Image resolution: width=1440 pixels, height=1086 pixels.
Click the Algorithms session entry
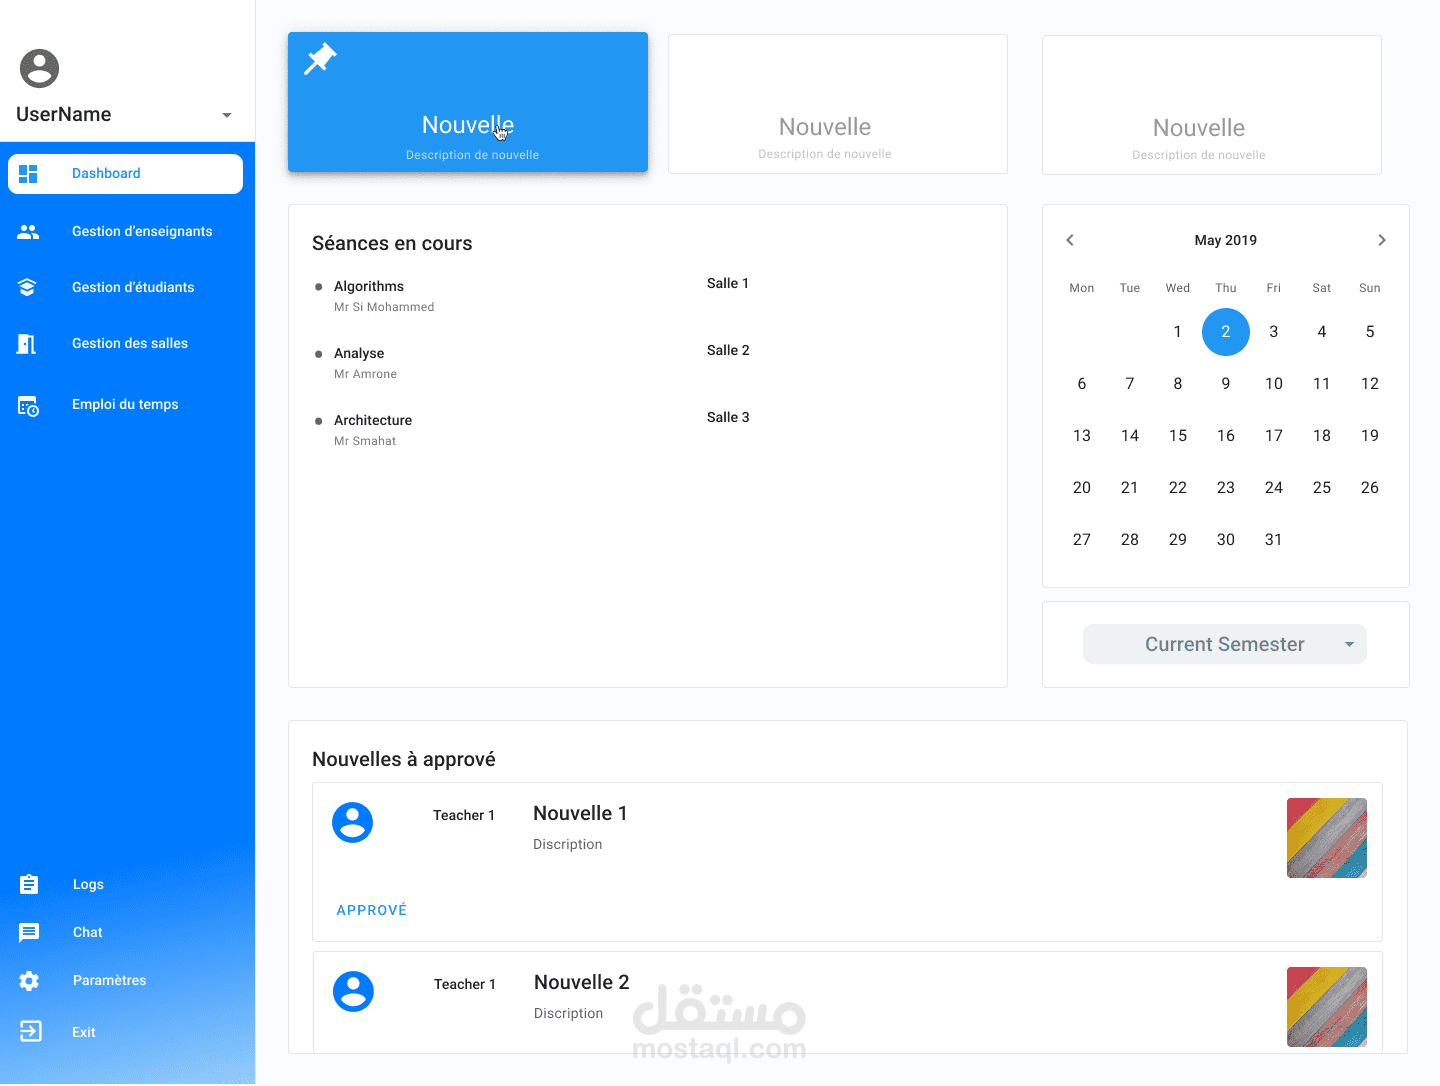(369, 287)
